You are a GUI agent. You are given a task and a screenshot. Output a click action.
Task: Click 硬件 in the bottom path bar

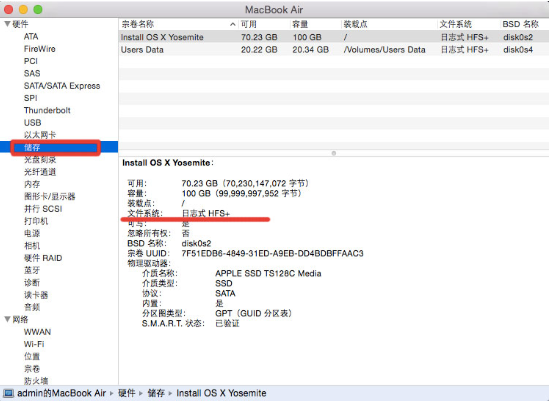click(x=127, y=393)
